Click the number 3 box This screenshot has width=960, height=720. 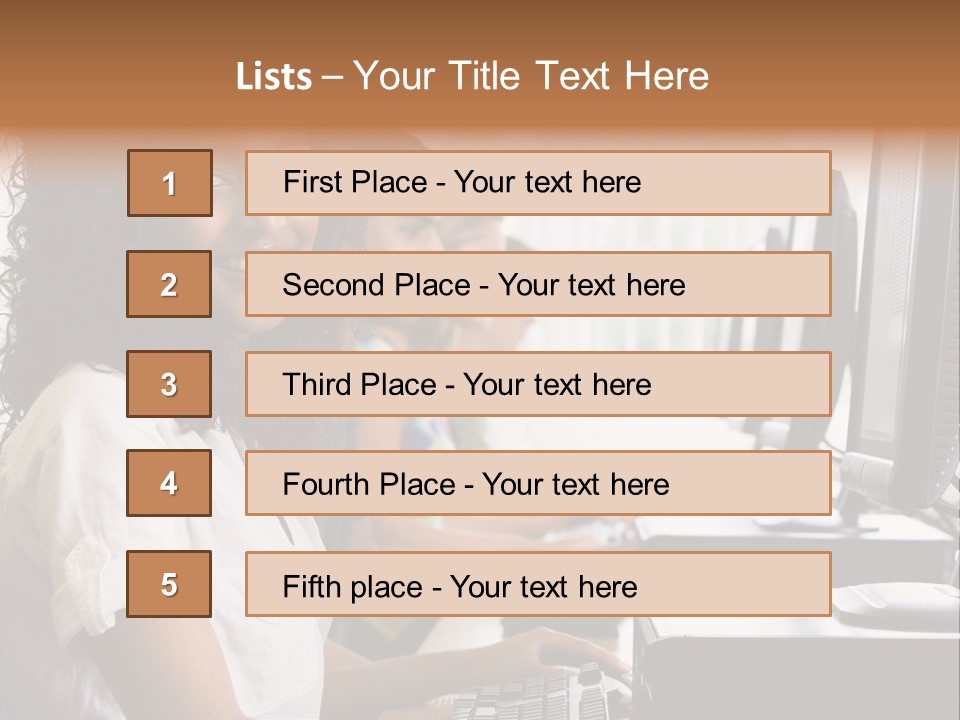pos(169,384)
